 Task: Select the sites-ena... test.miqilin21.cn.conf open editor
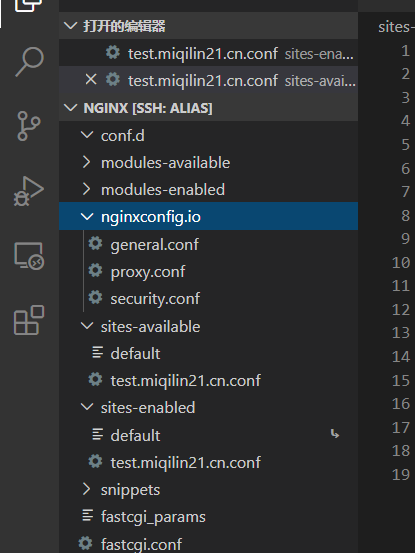pos(208,53)
